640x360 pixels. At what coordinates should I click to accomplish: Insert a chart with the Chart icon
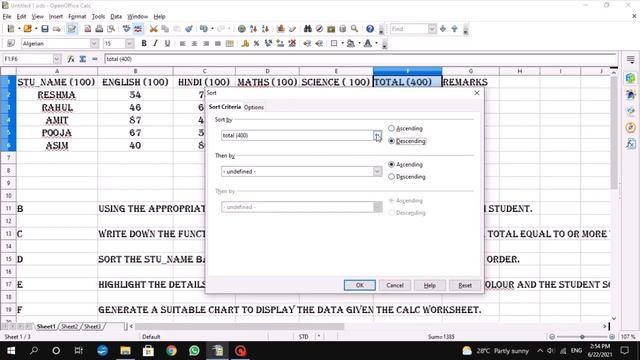click(280, 29)
